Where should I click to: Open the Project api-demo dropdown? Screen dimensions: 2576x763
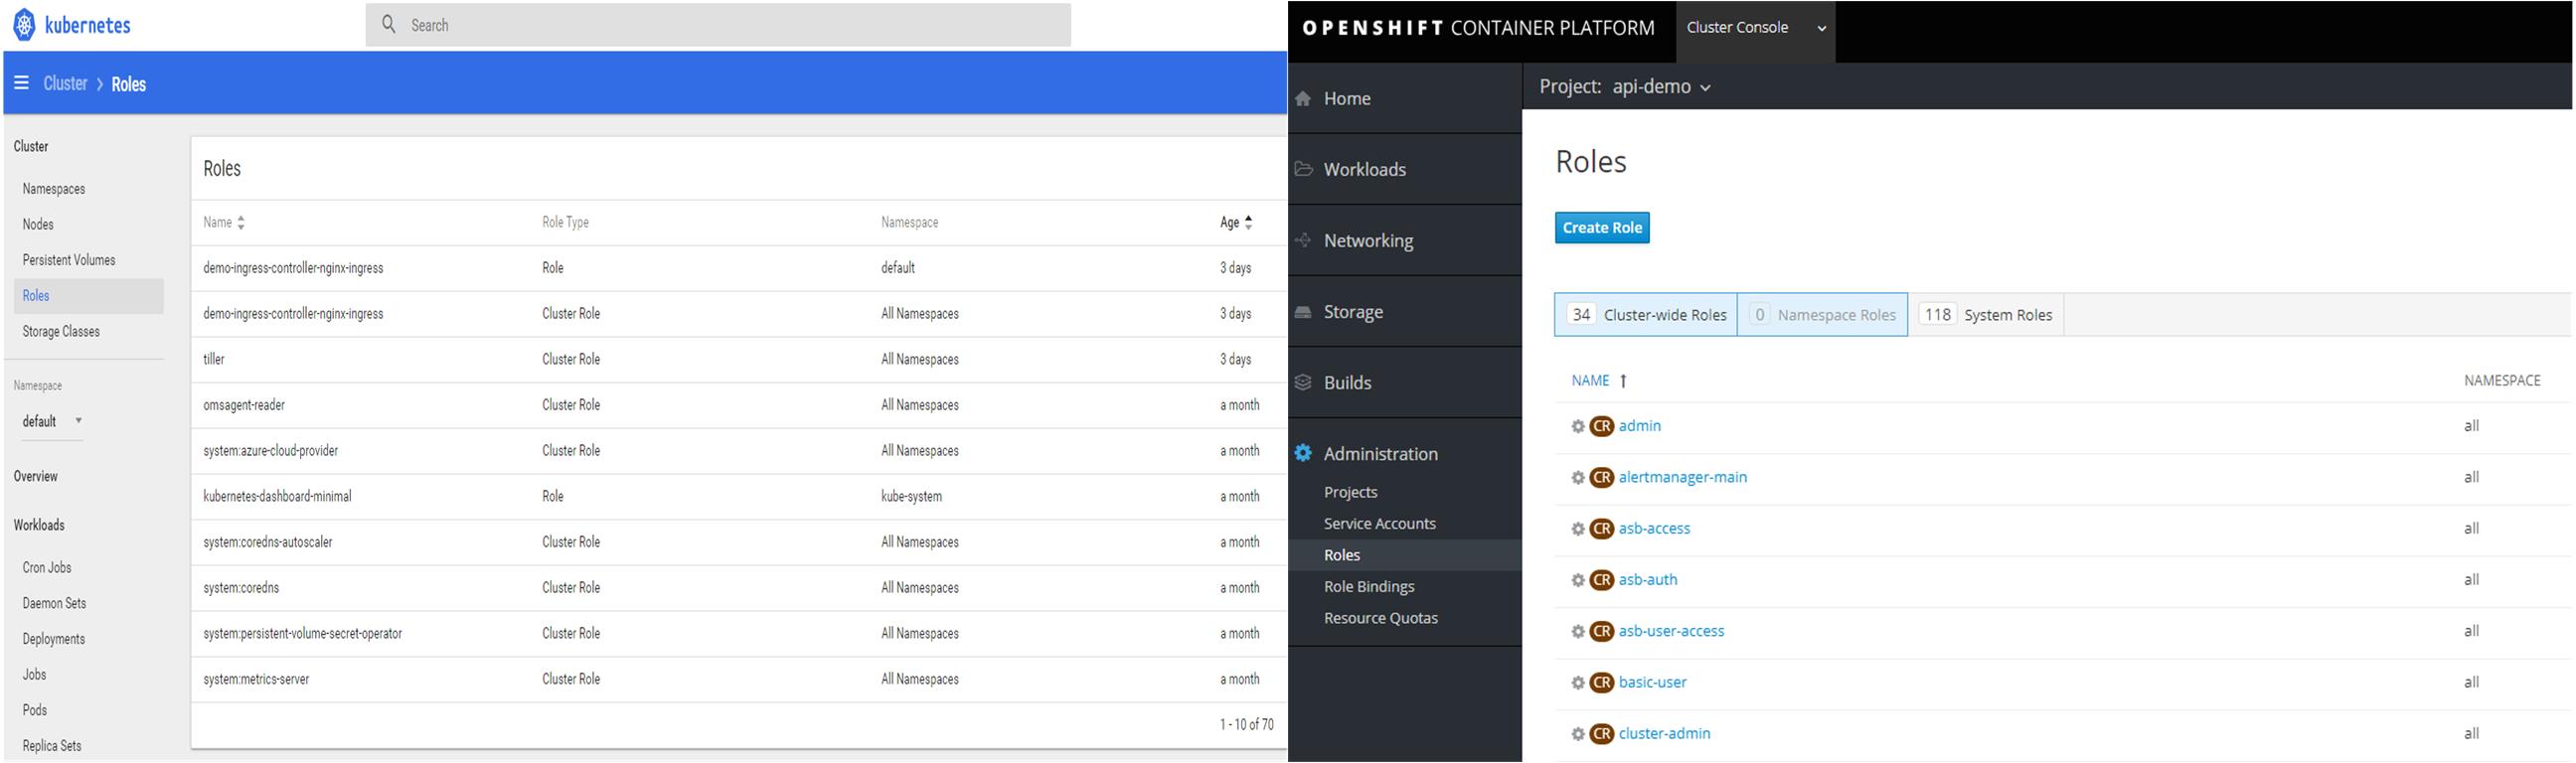pyautogui.click(x=1625, y=87)
